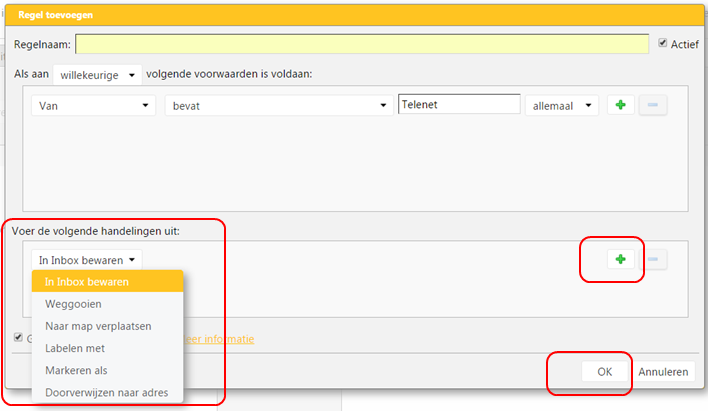Viewport: 708px width, 411px height.
Task: Click into the Regelnaam text field
Action: point(362,44)
